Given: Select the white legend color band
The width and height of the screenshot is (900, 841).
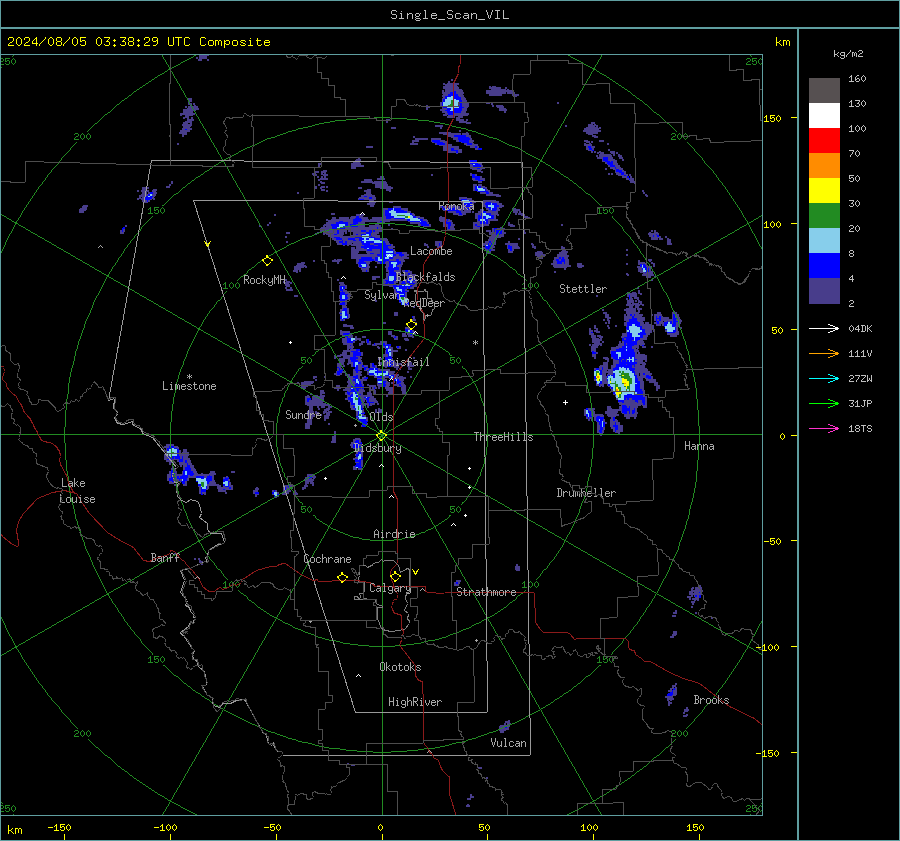Looking at the screenshot, I should coord(824,116).
